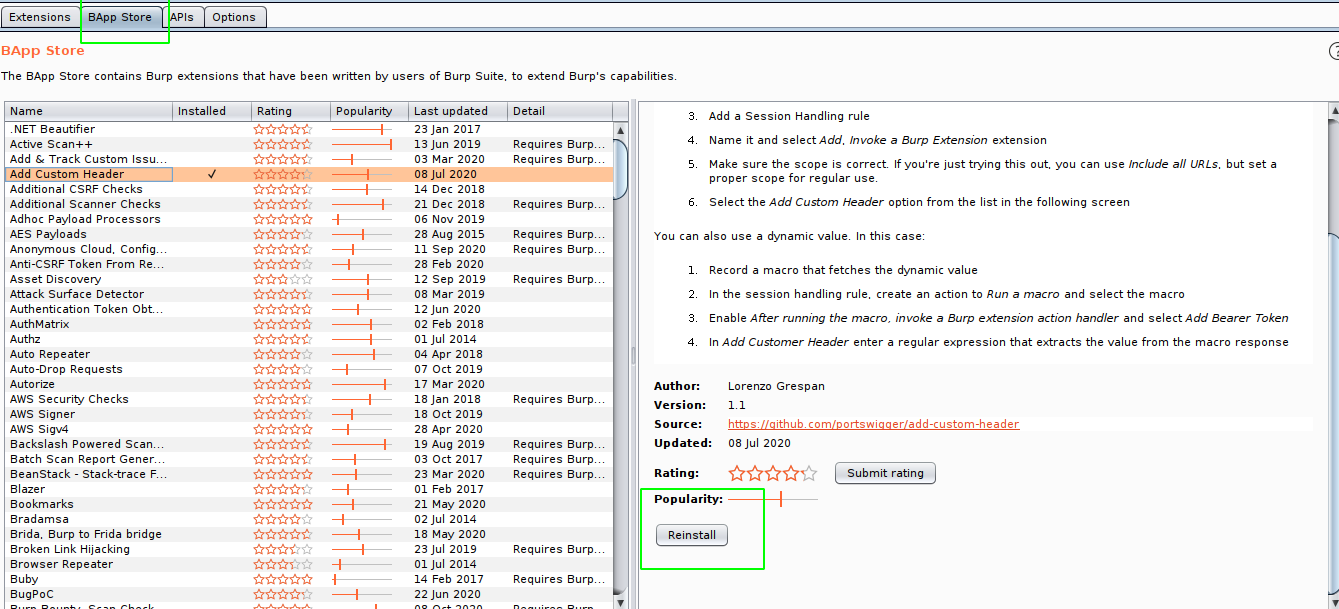Viewport: 1339px width, 609px height.
Task: Click the 23 Jan 2017 date cell
Action: 447,129
